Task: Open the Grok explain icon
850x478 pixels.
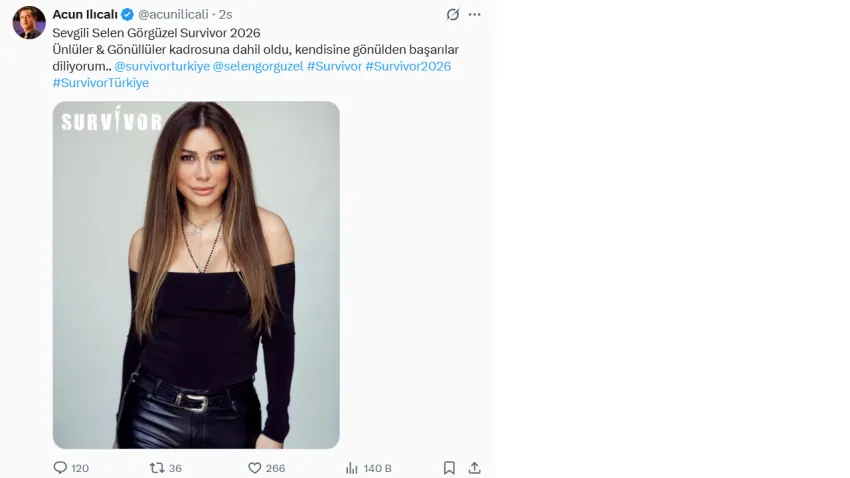Action: [x=453, y=15]
